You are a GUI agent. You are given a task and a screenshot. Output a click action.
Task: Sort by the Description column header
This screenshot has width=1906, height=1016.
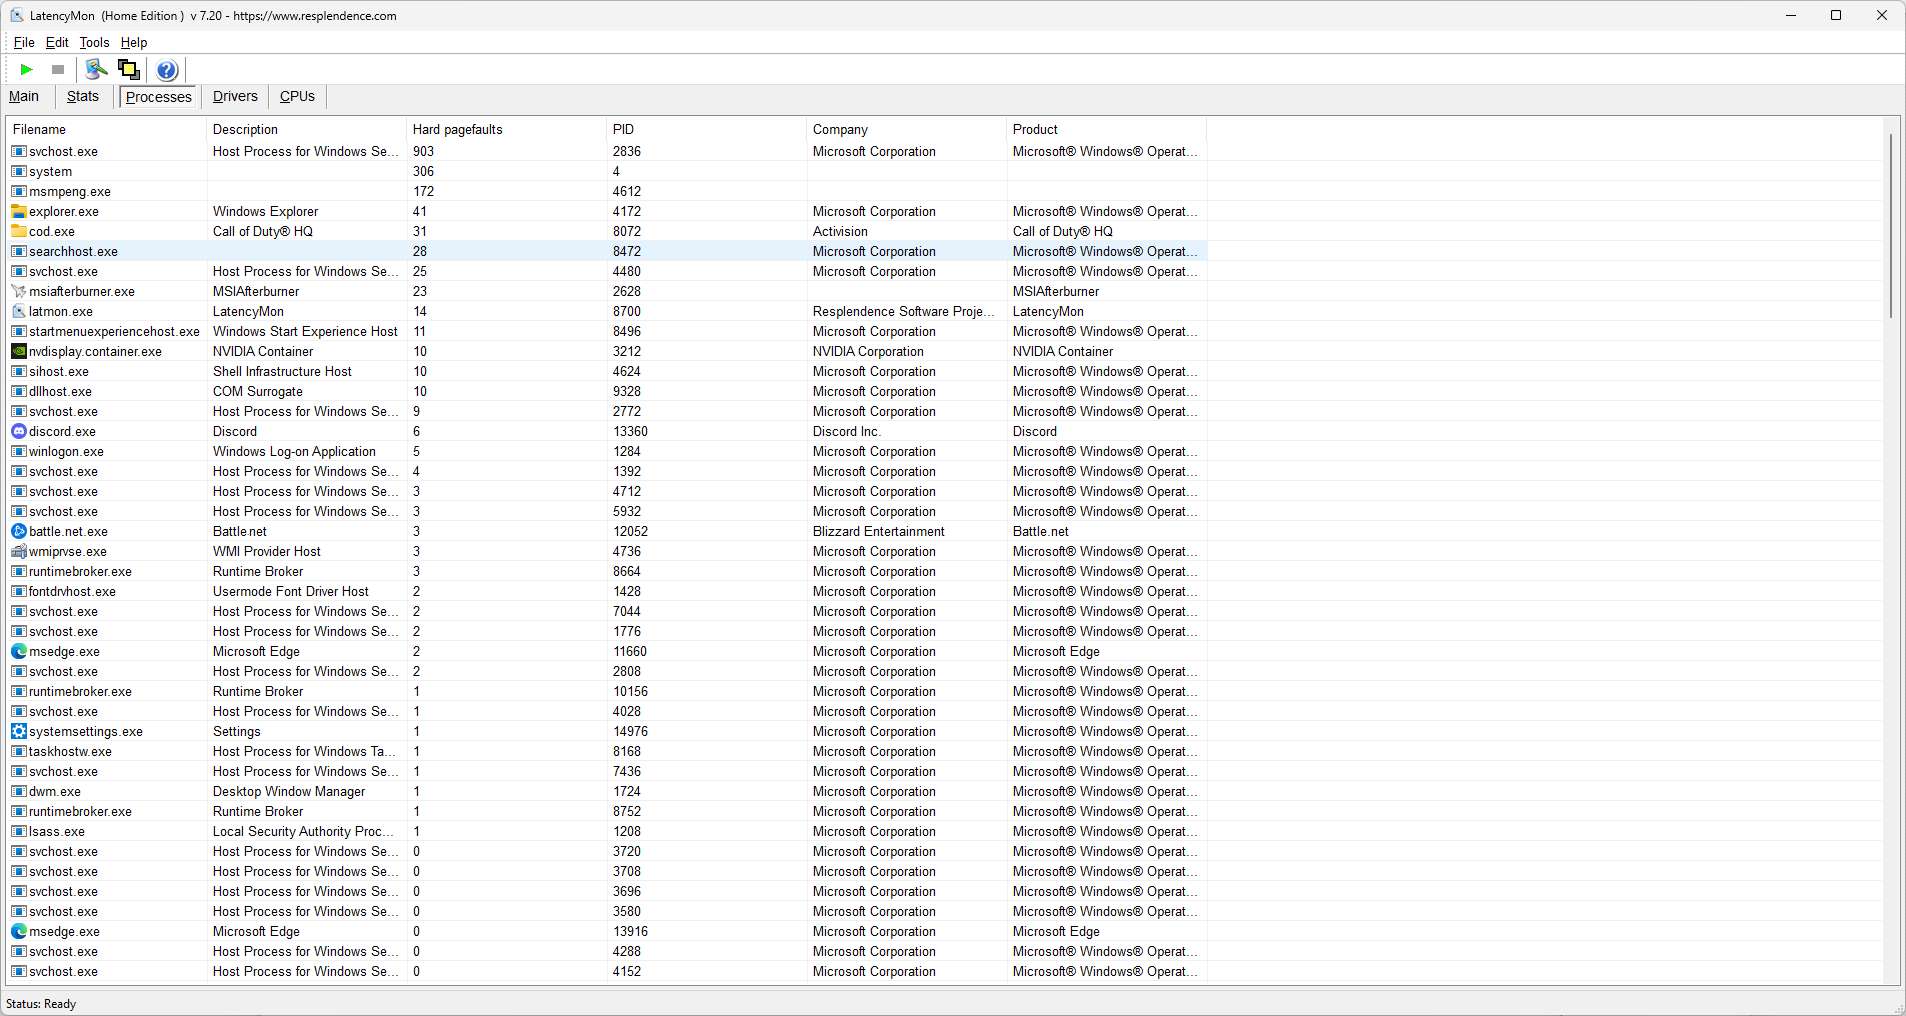[307, 129]
